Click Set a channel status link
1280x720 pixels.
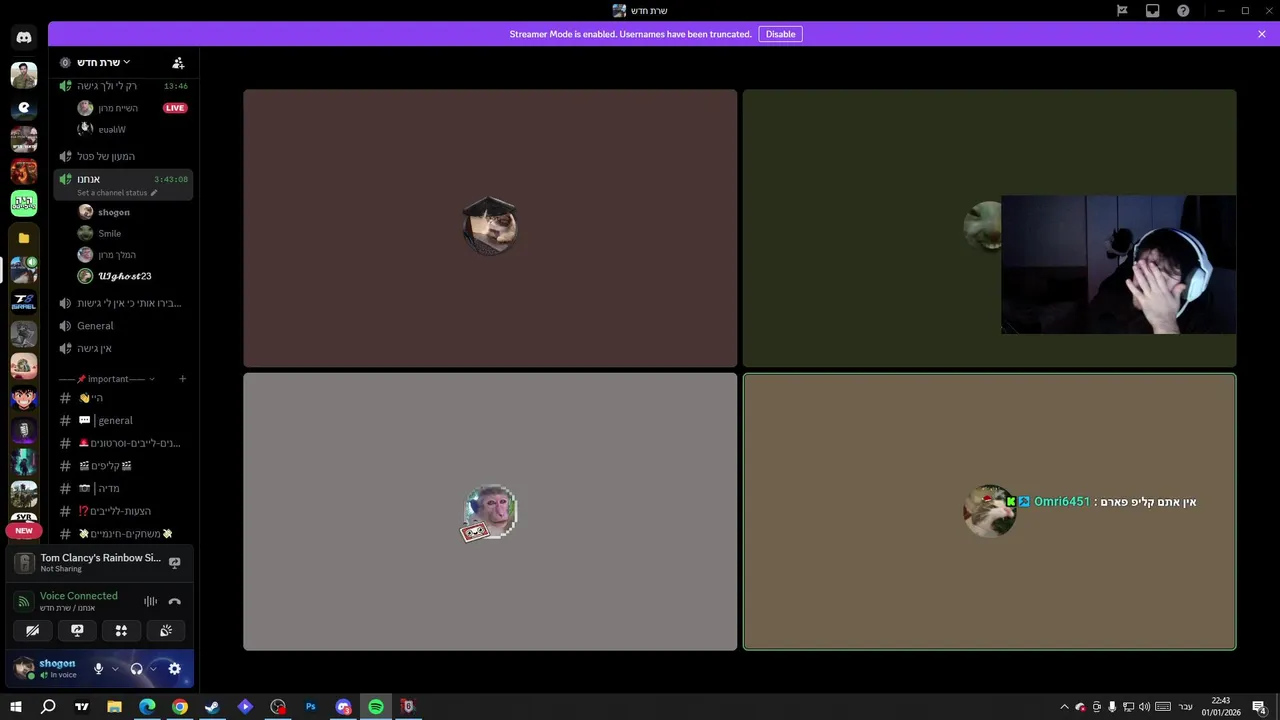point(117,193)
